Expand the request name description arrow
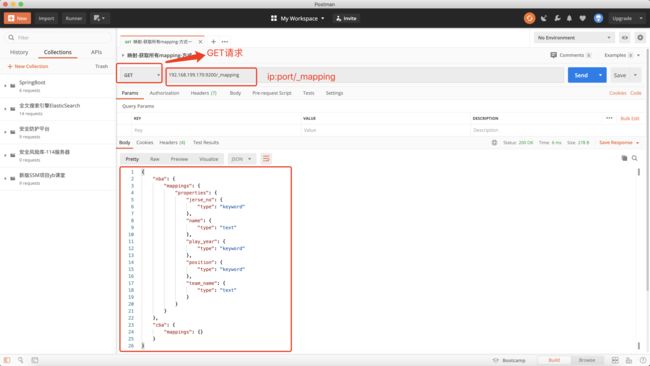The width and height of the screenshot is (650, 366). [123, 55]
